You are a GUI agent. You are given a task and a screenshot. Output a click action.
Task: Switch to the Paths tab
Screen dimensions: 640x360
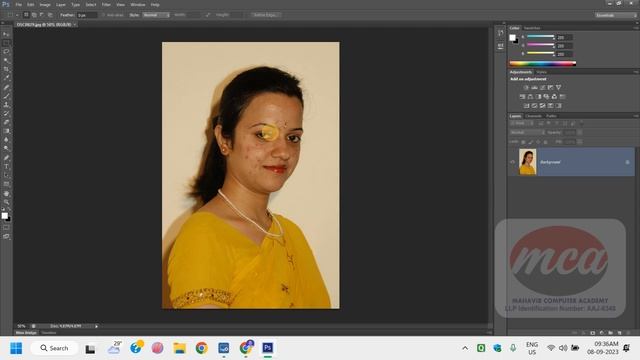click(551, 116)
